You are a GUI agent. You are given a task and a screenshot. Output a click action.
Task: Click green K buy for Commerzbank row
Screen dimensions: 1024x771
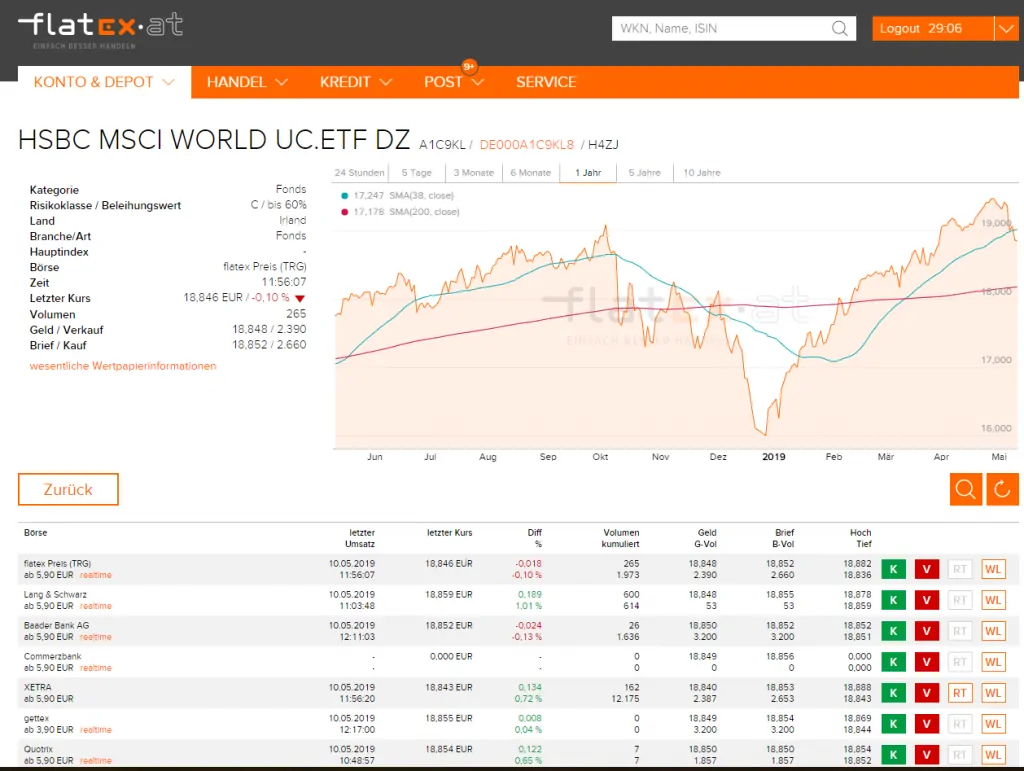pyautogui.click(x=893, y=662)
